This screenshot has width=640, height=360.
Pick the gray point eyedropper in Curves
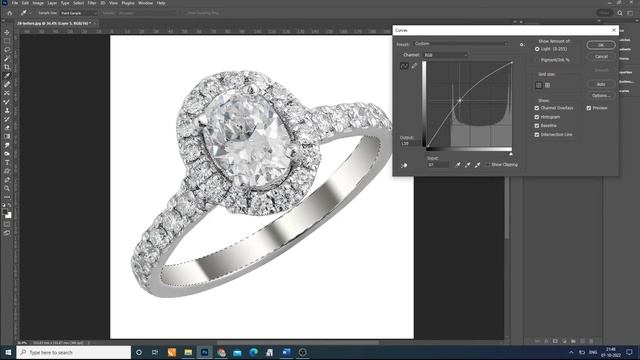tap(467, 164)
